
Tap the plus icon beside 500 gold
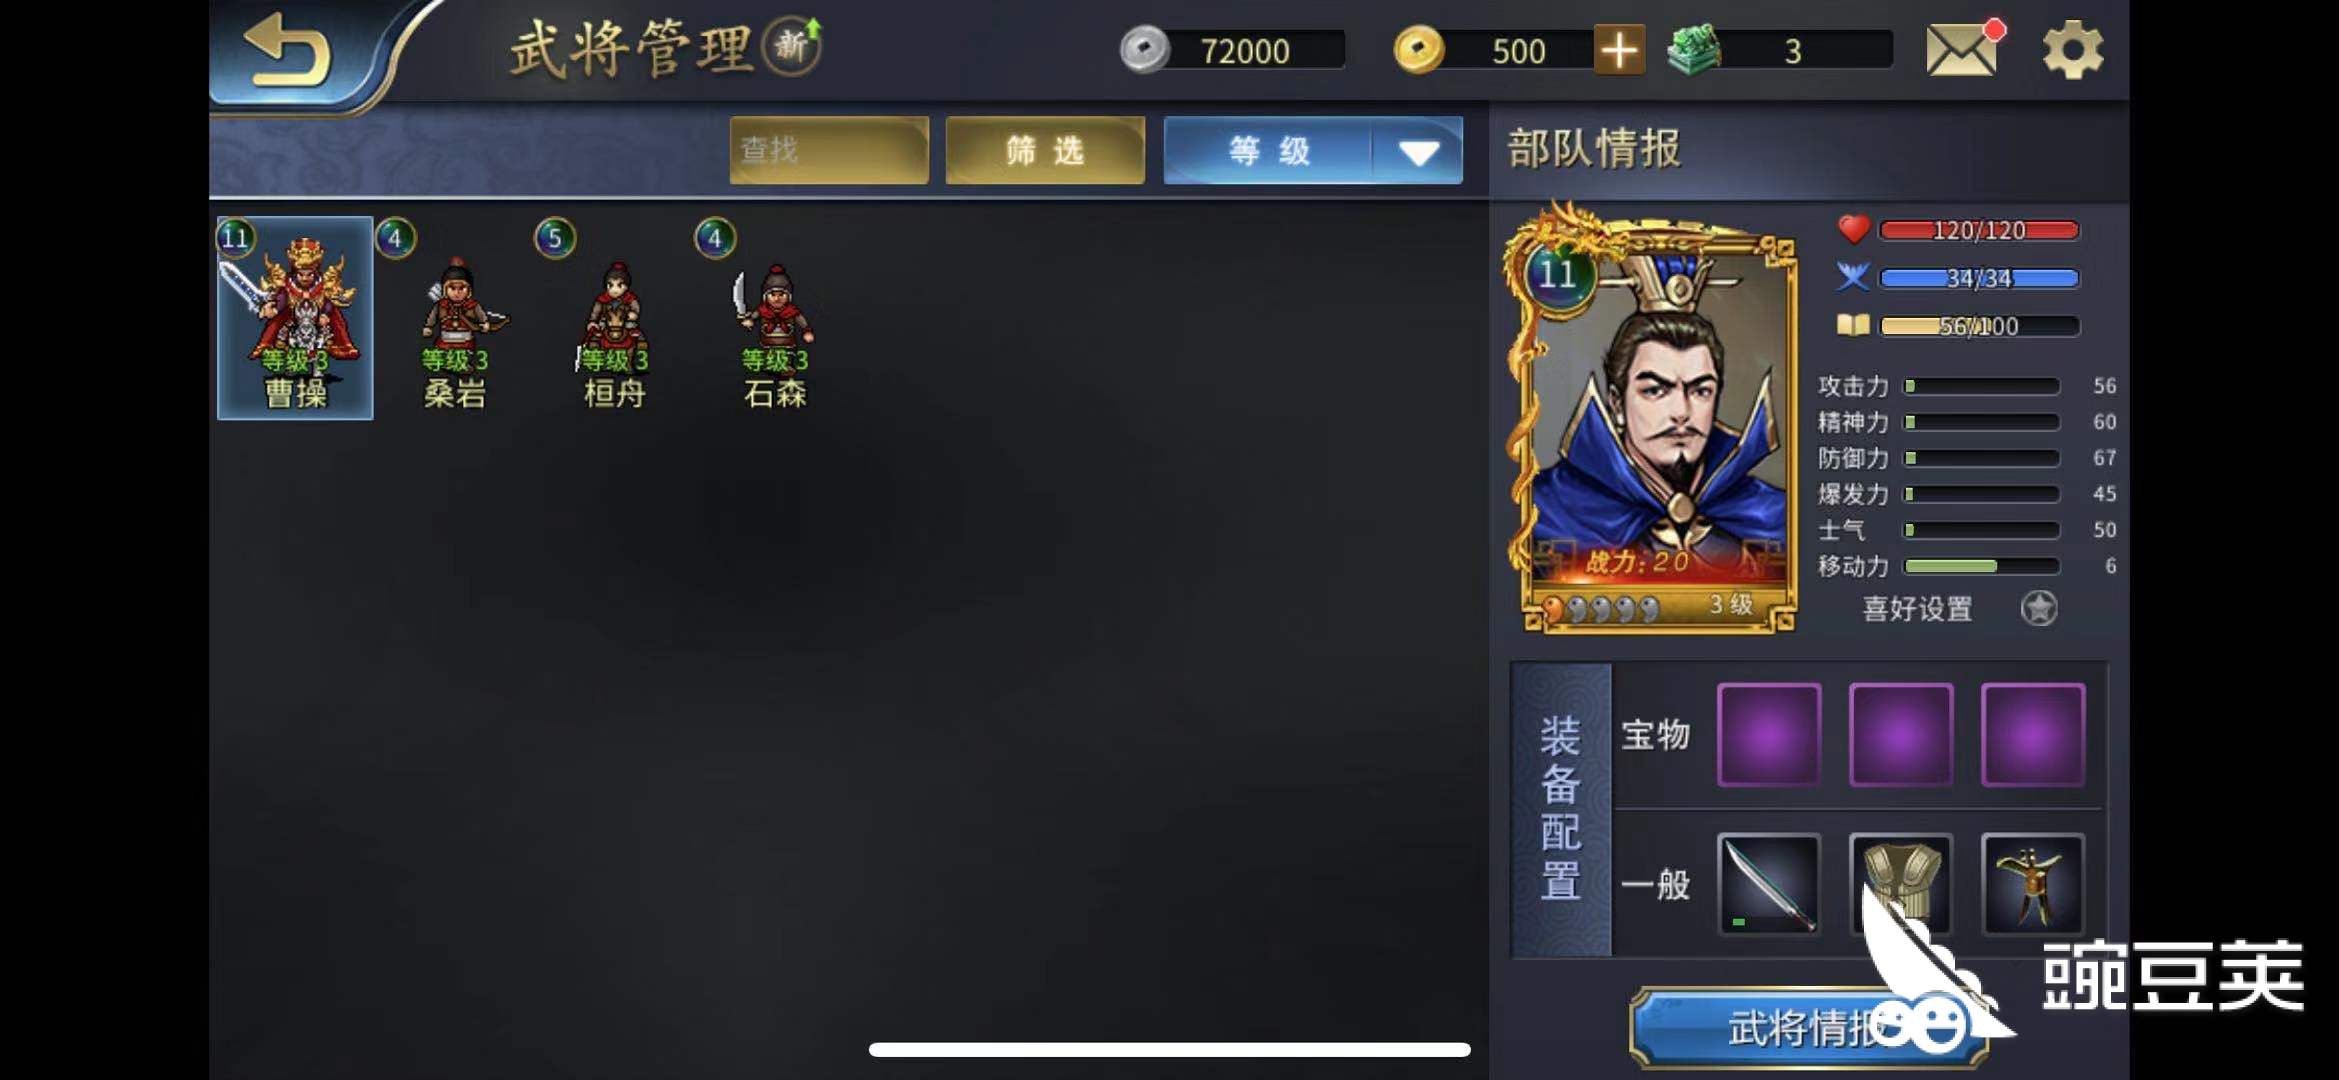coord(1619,50)
